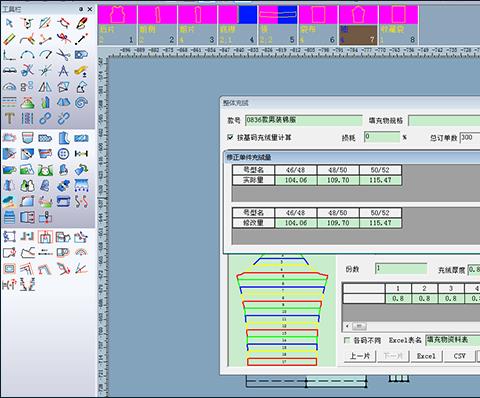Click the 款号 style number field
This screenshot has height=398, width=480.
tap(304, 120)
